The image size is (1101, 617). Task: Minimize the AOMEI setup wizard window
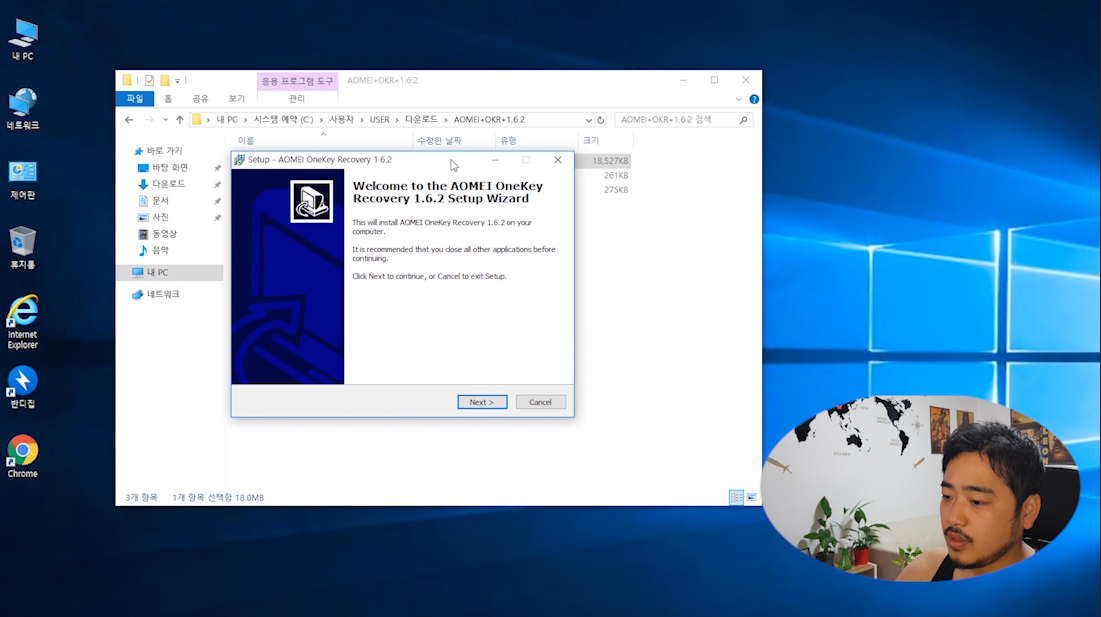[x=495, y=160]
